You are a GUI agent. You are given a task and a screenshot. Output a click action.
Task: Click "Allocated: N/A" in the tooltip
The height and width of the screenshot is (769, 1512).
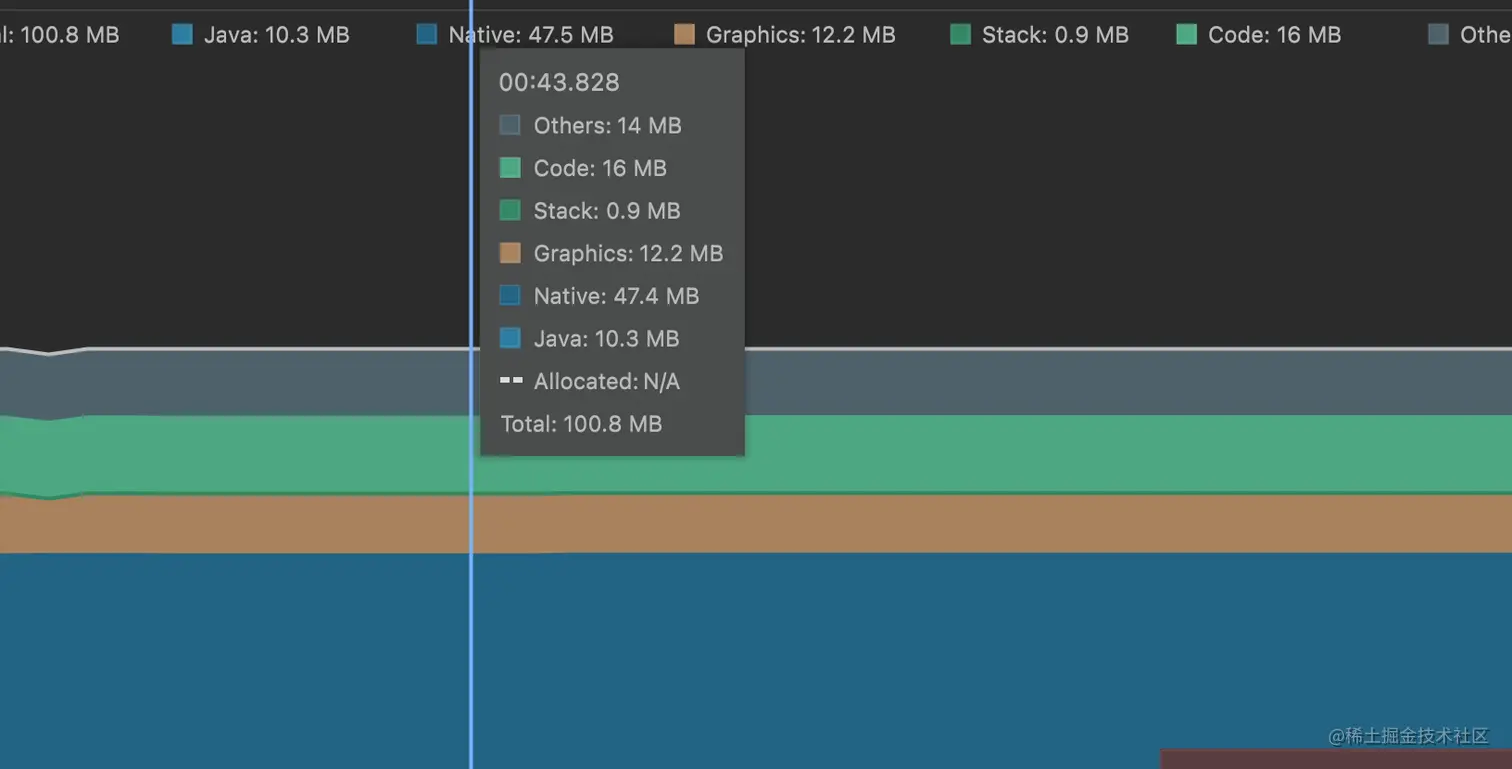click(x=606, y=381)
